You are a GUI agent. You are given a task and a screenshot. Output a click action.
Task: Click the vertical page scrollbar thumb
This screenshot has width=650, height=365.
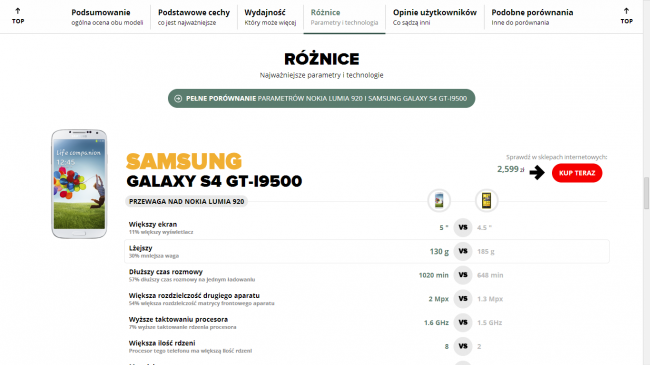(646, 193)
